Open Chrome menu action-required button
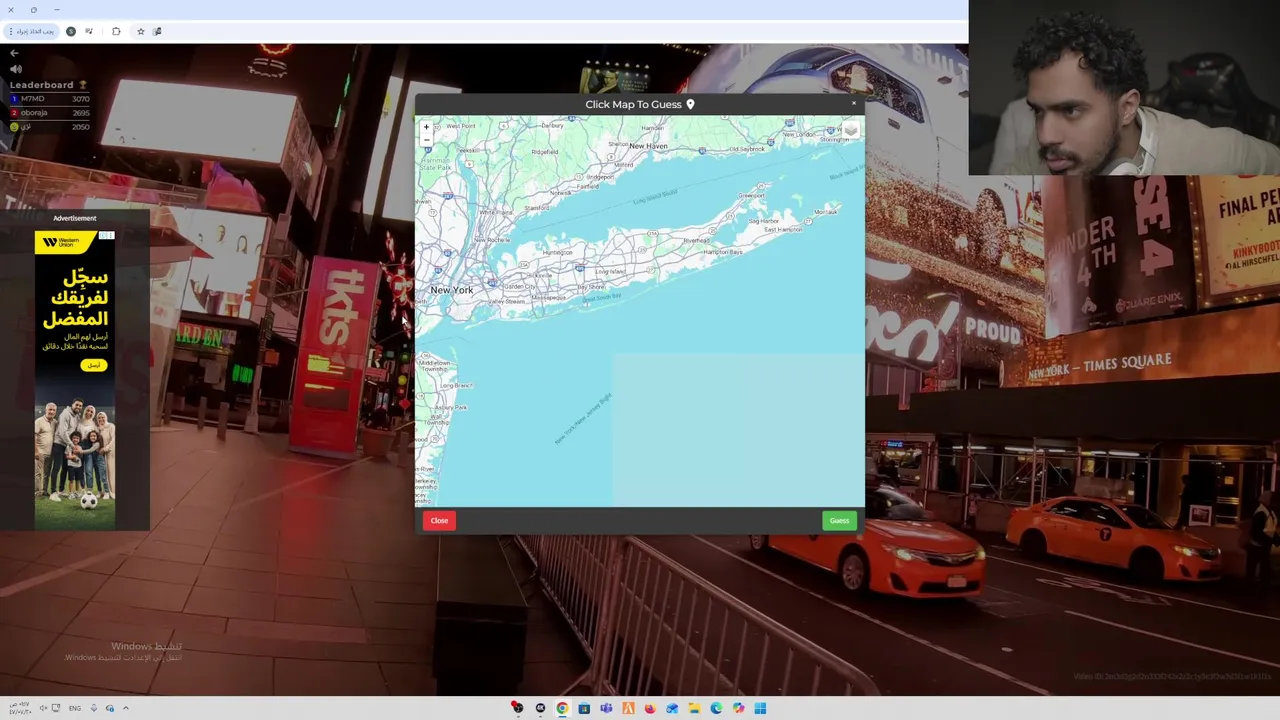 tap(30, 31)
